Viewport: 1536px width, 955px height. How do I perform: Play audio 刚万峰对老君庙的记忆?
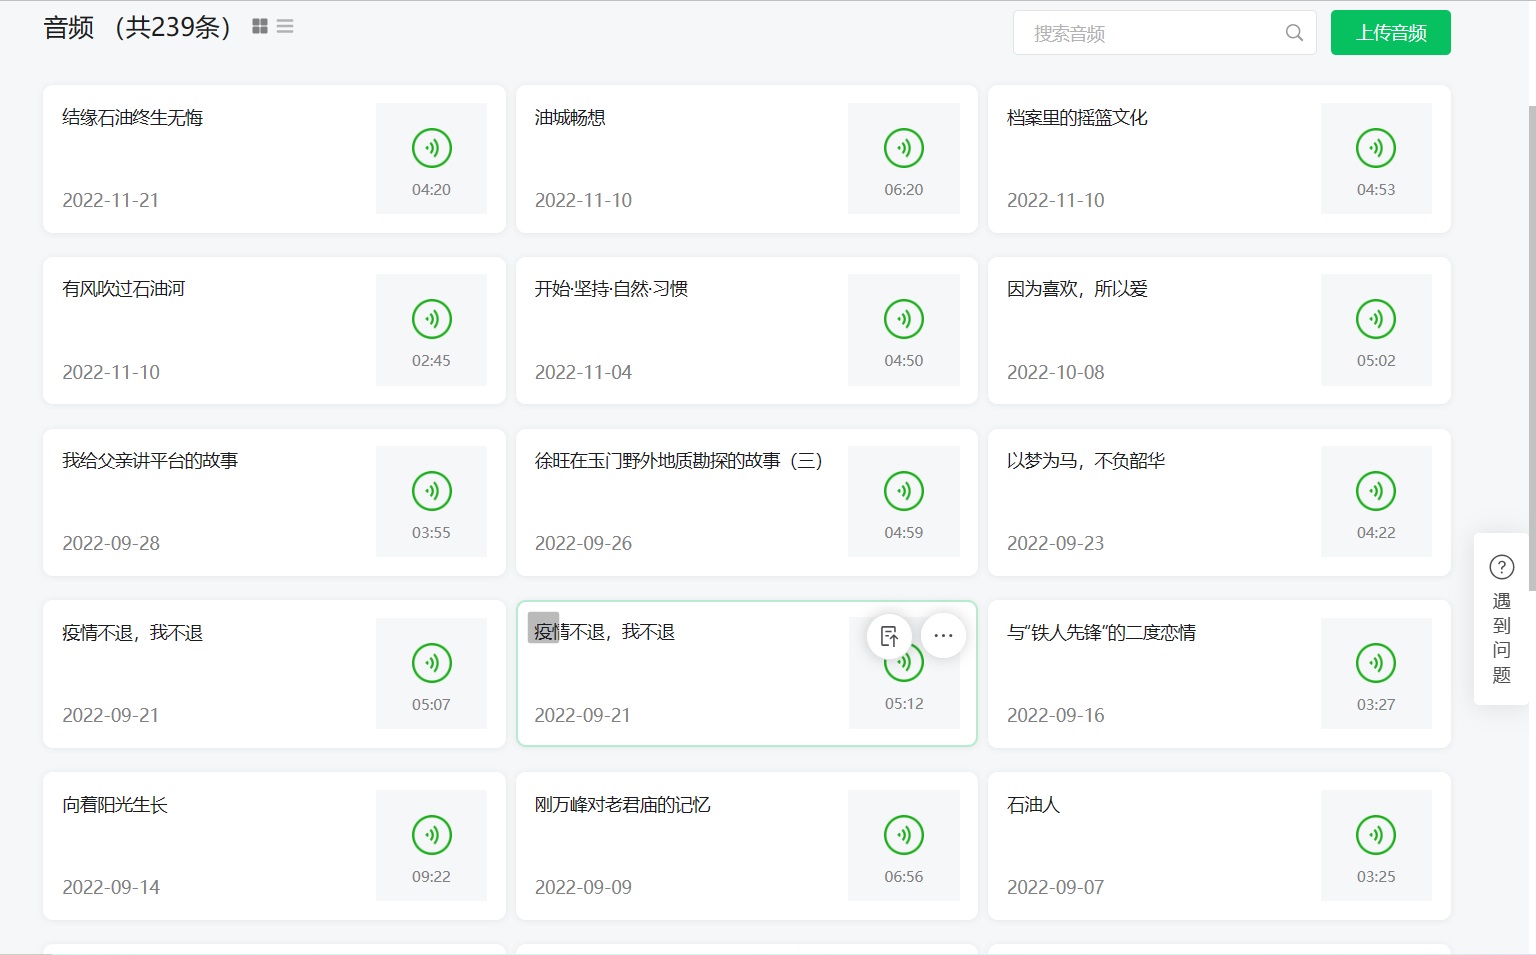tap(904, 835)
